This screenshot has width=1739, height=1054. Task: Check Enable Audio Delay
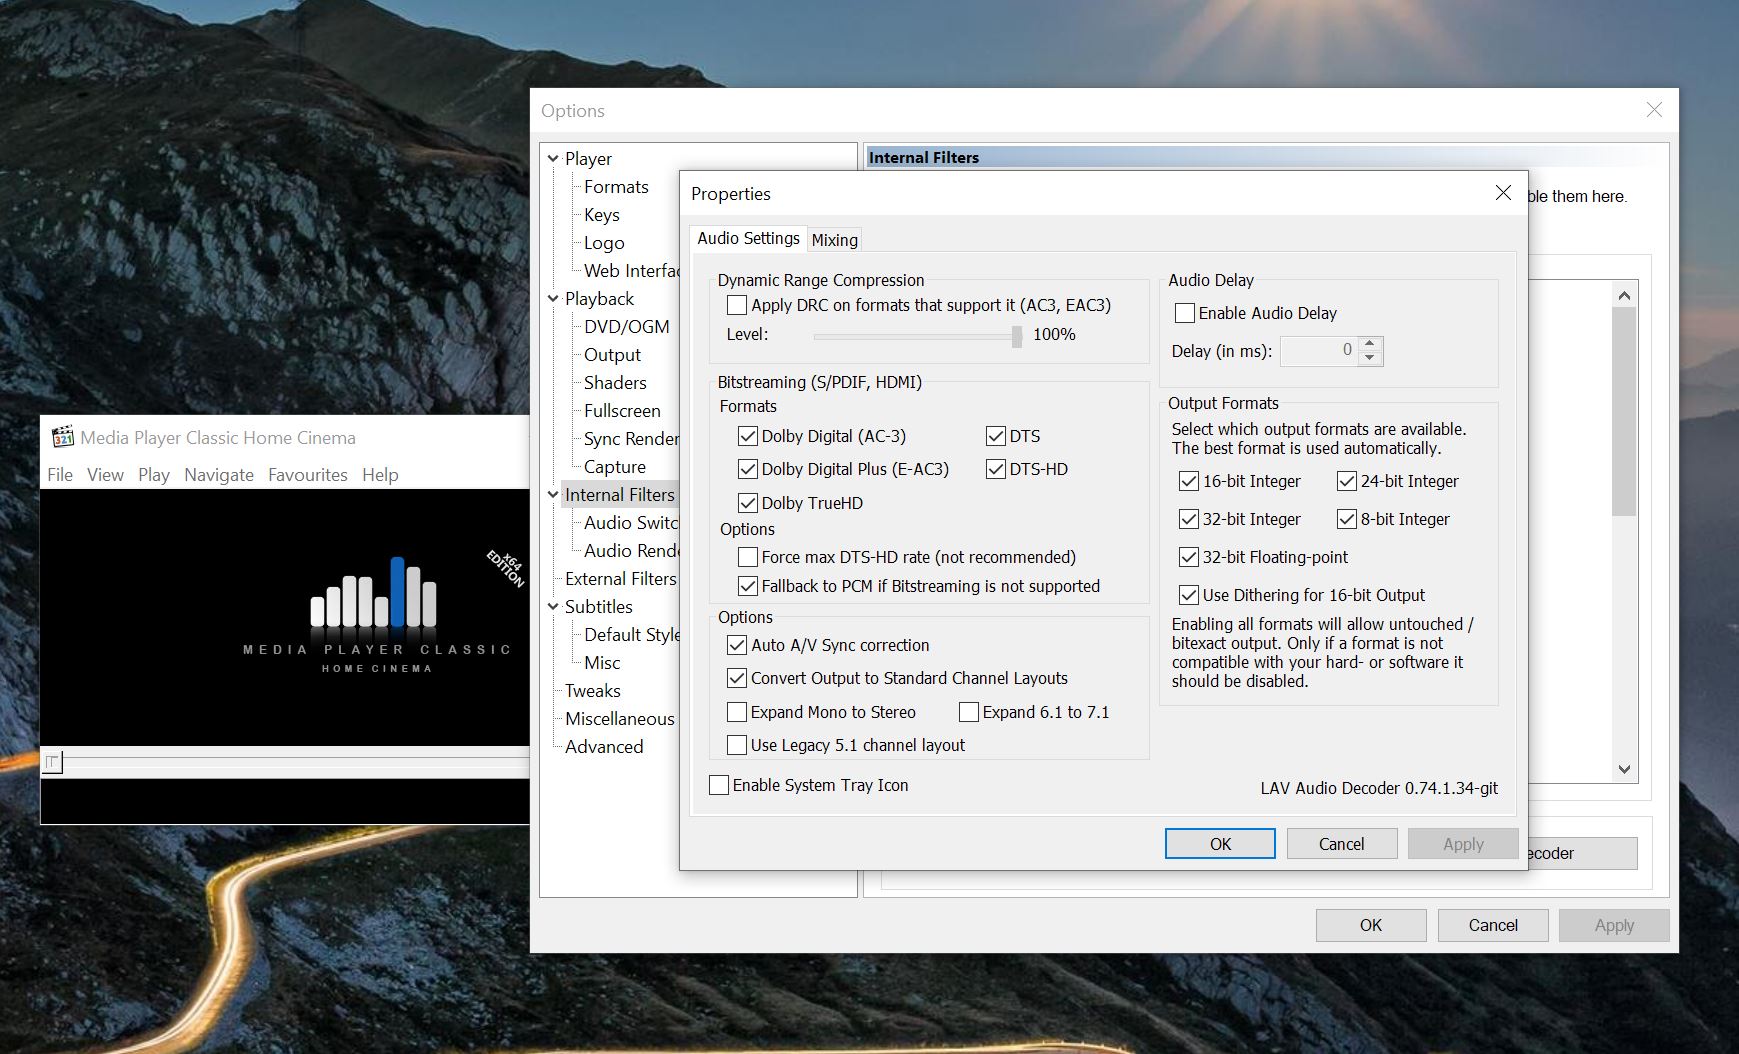[1185, 313]
